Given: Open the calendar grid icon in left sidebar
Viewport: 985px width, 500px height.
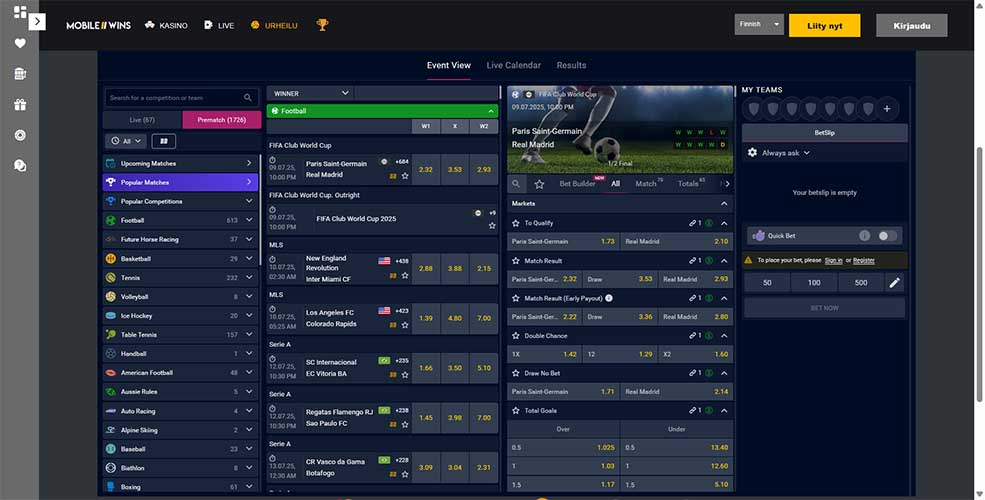Looking at the screenshot, I should (20, 73).
